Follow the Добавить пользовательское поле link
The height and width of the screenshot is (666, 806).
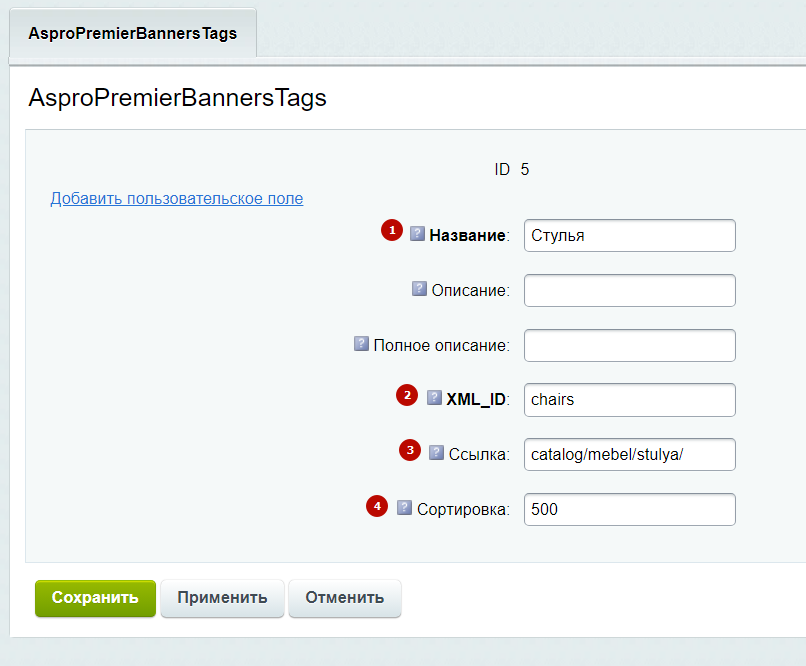coord(177,198)
